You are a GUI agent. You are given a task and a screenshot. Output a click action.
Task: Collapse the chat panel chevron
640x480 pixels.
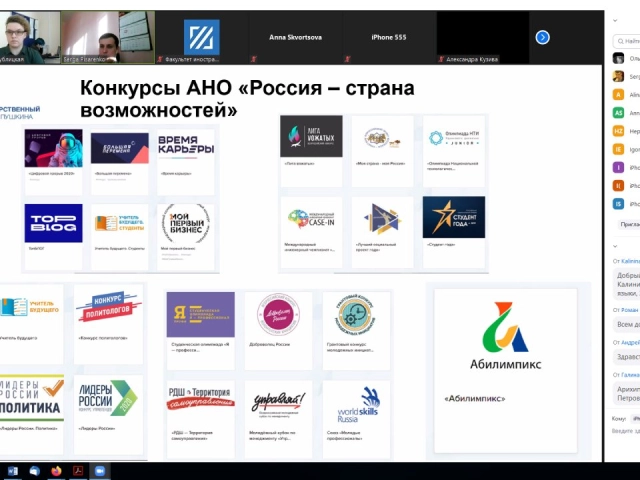[x=615, y=246]
